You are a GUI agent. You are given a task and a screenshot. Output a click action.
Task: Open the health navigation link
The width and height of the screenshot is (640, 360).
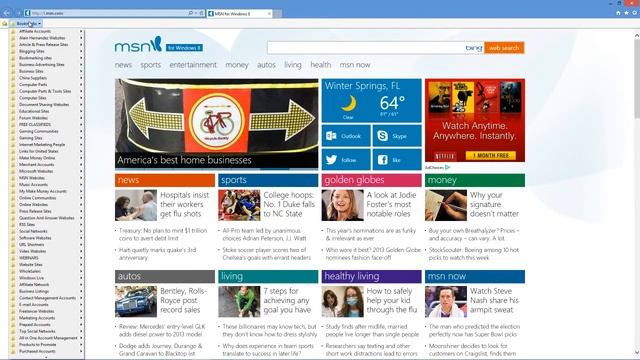(x=320, y=65)
